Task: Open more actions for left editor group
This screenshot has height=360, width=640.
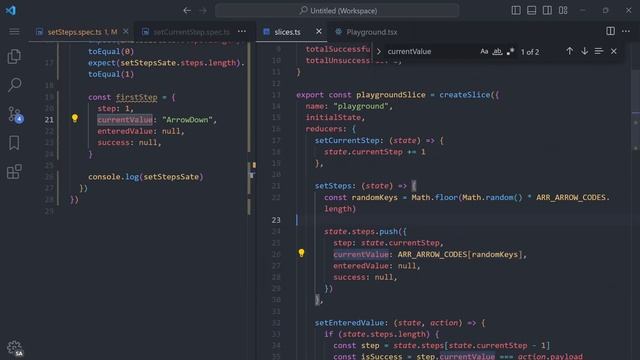Action: [242, 31]
